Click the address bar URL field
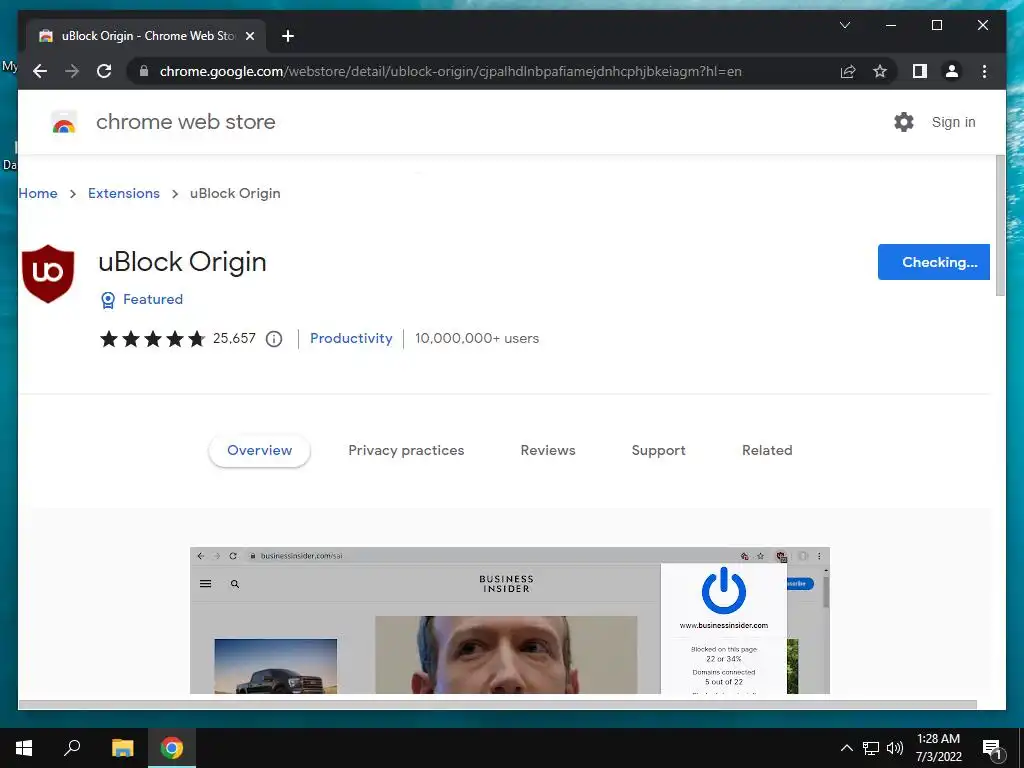Viewport: 1024px width, 768px height. point(451,71)
